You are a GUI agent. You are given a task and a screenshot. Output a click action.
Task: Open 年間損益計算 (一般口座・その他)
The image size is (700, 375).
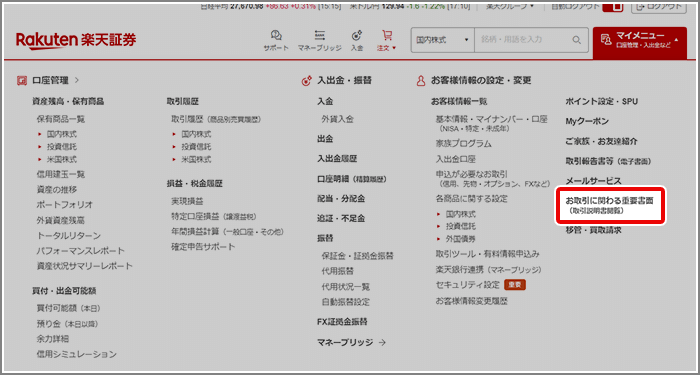(x=228, y=232)
